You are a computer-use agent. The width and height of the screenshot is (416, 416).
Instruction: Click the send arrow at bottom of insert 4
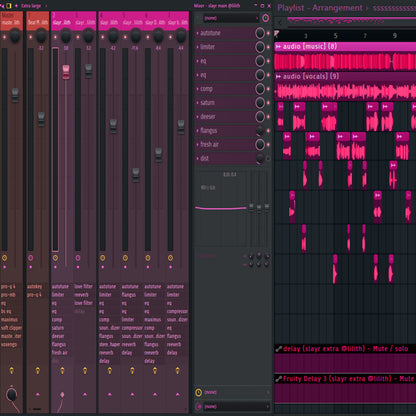pyautogui.click(x=110, y=394)
